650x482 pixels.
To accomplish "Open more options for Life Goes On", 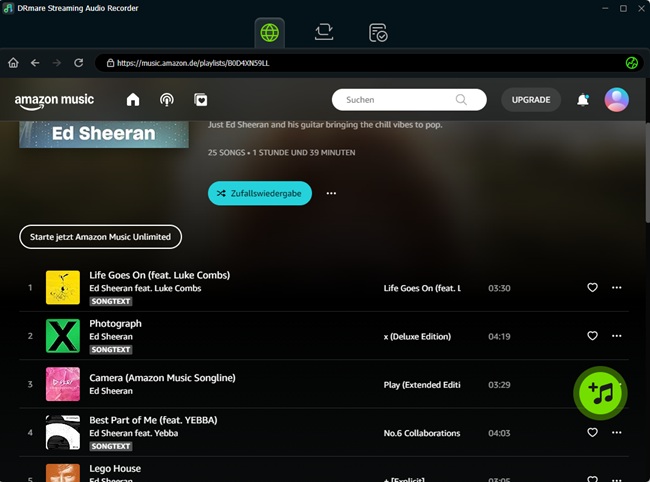I will (x=616, y=287).
